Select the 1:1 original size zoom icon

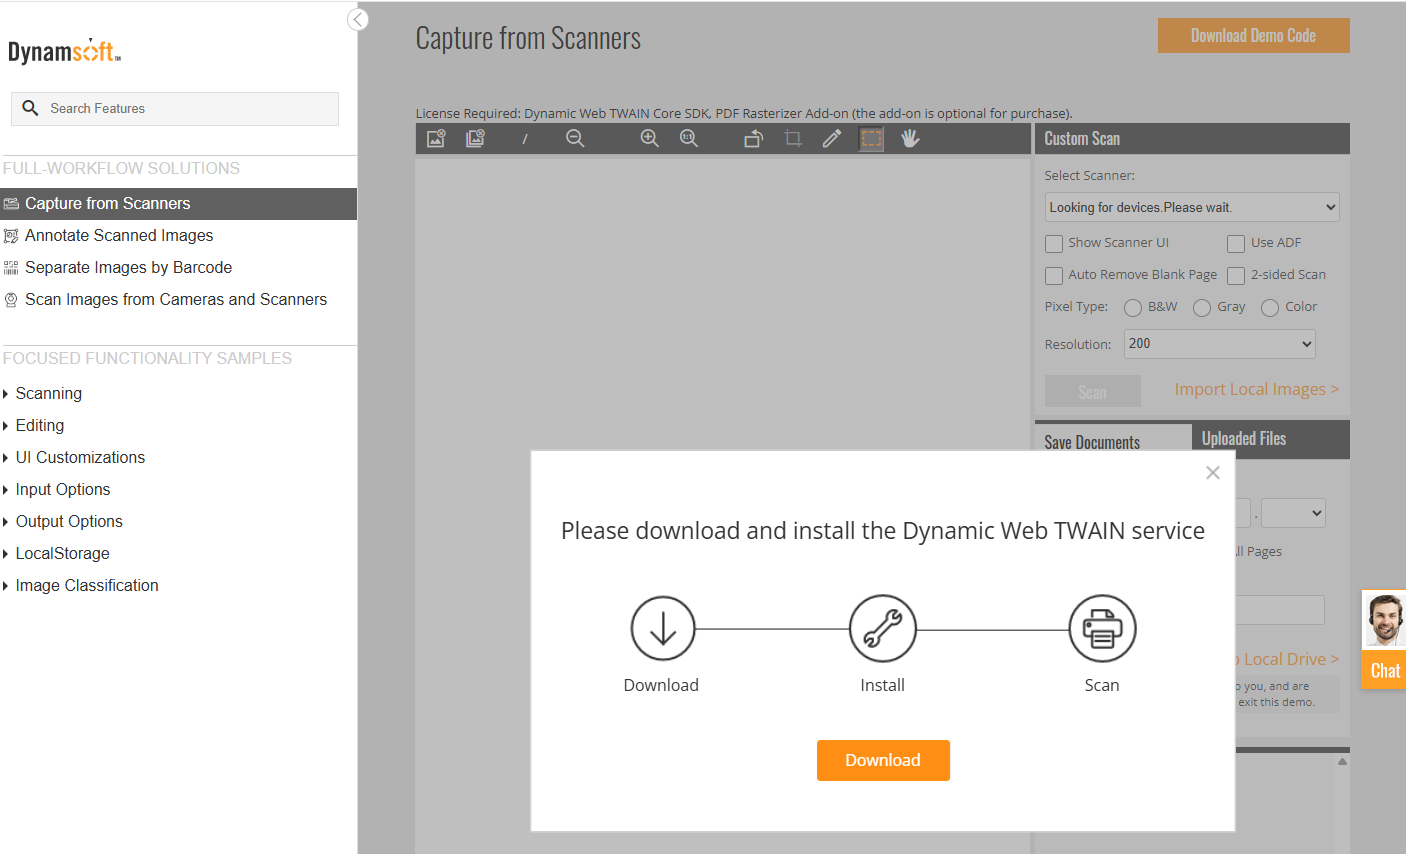tap(689, 138)
